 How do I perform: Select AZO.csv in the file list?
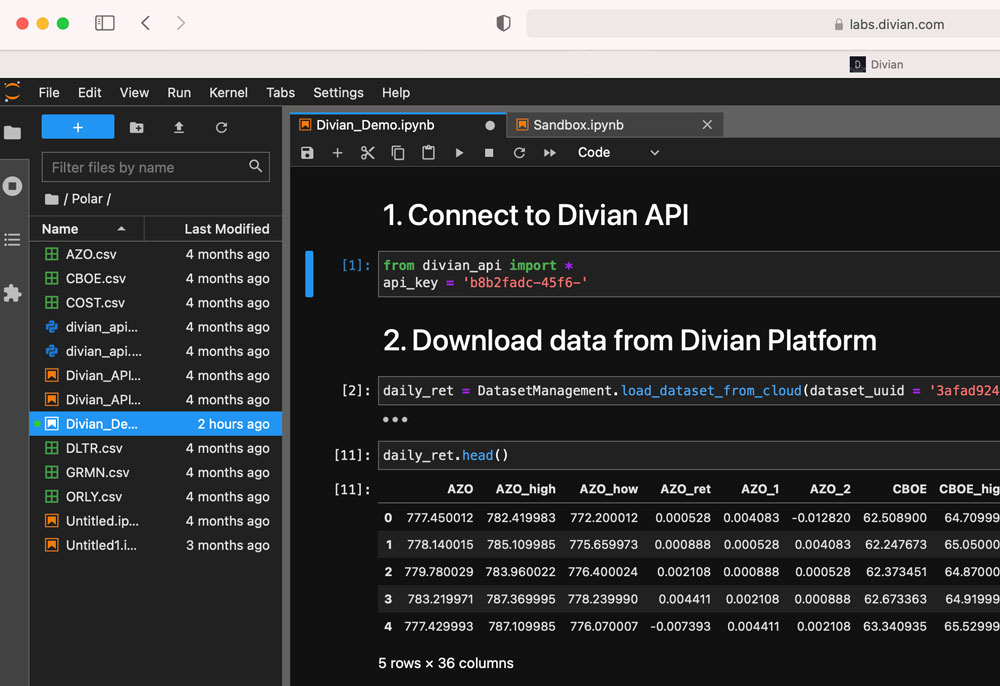click(156, 254)
